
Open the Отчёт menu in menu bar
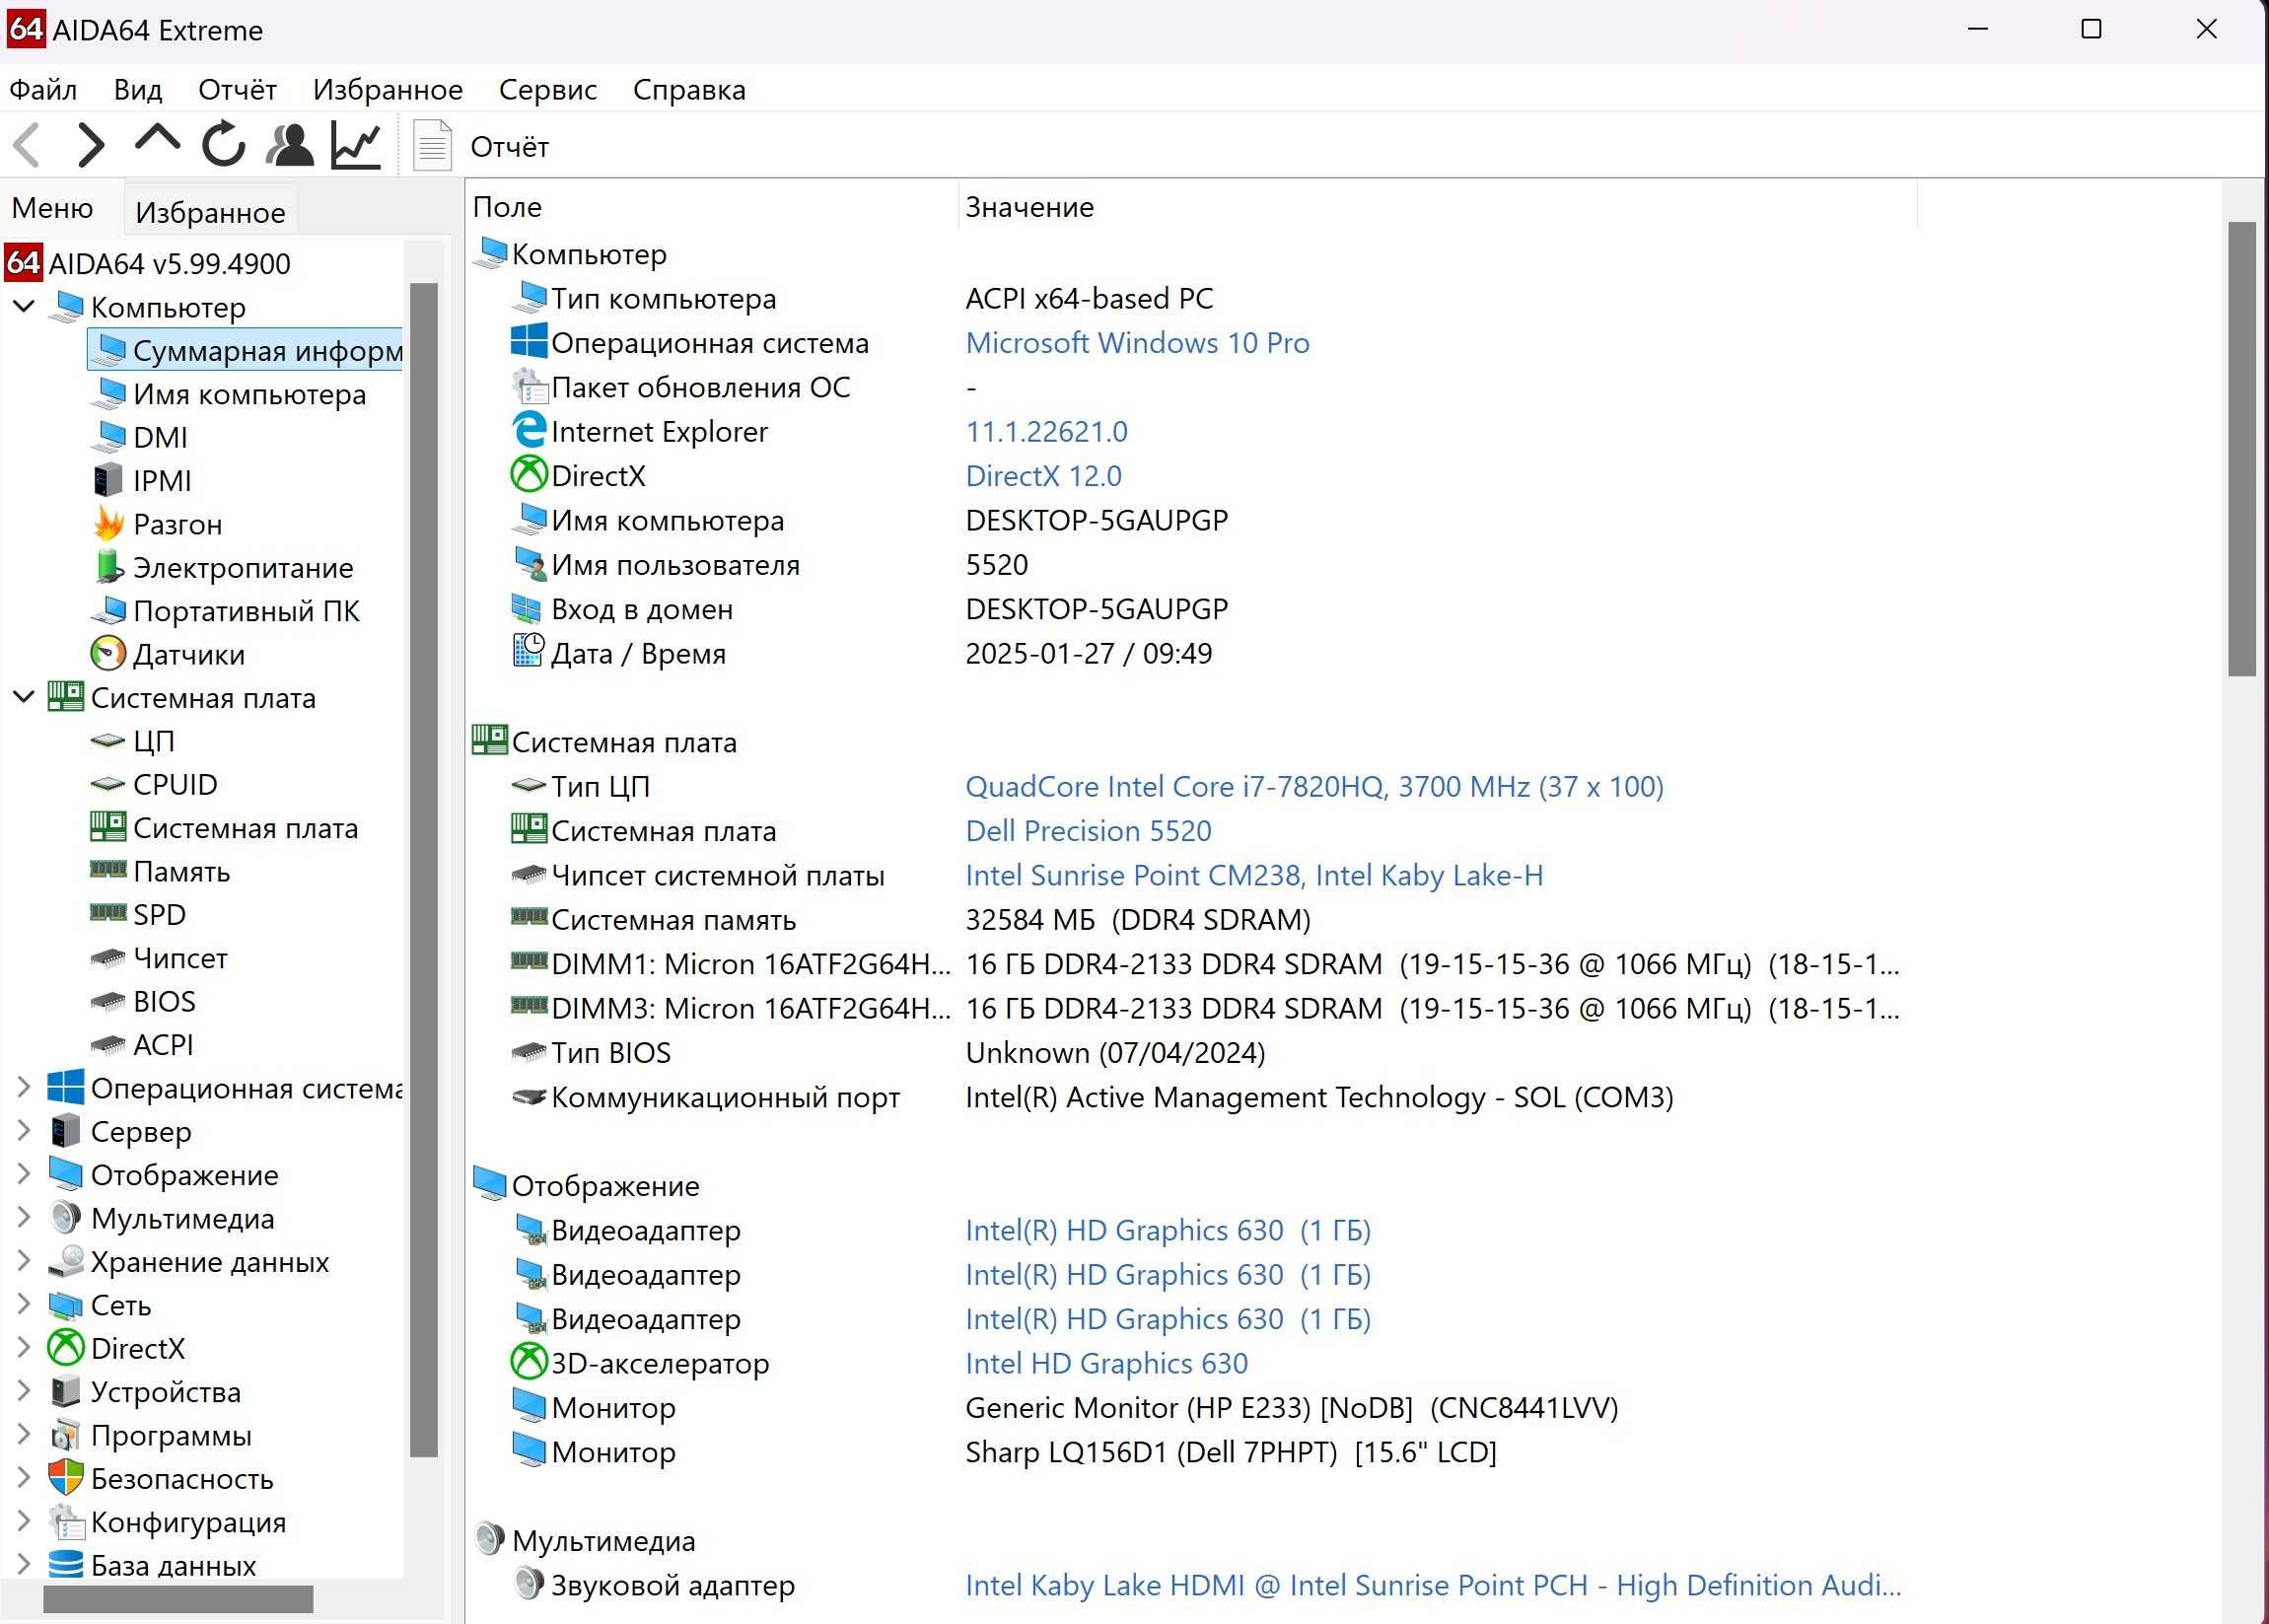coord(237,90)
